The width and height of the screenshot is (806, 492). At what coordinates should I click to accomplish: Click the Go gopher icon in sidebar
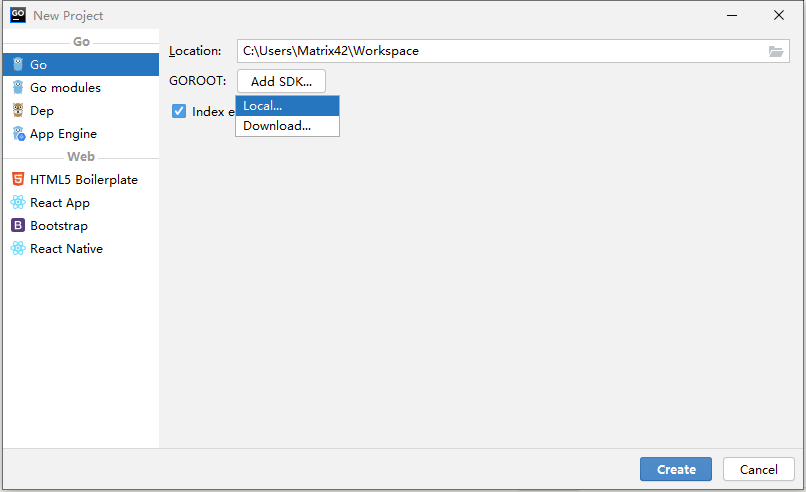coord(18,64)
